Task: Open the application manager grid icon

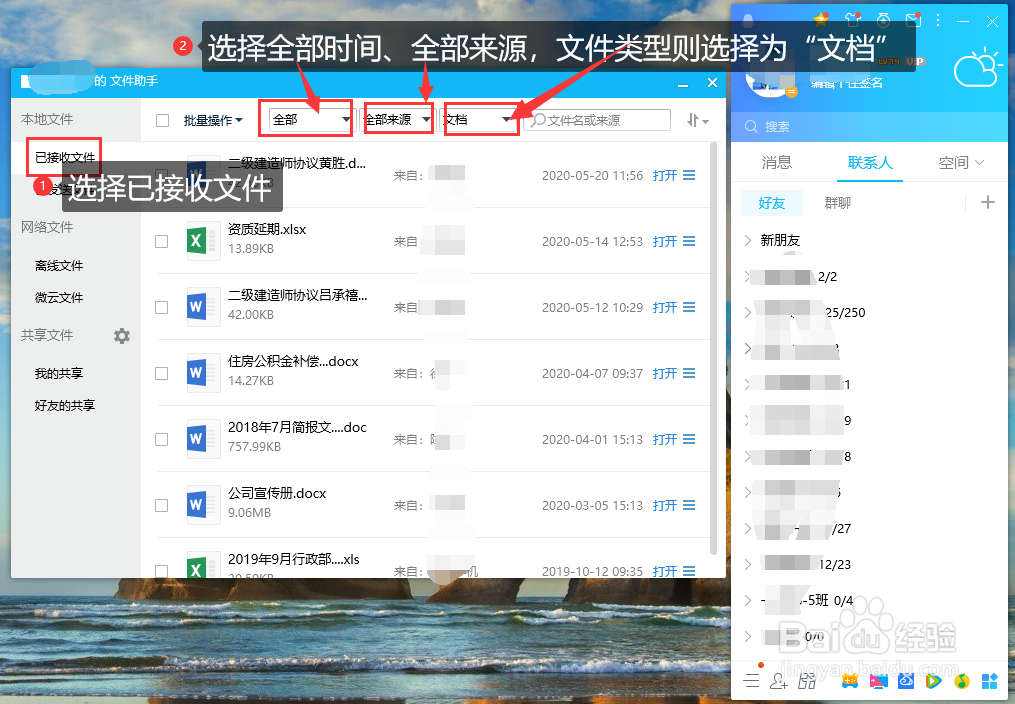Action: (990, 681)
